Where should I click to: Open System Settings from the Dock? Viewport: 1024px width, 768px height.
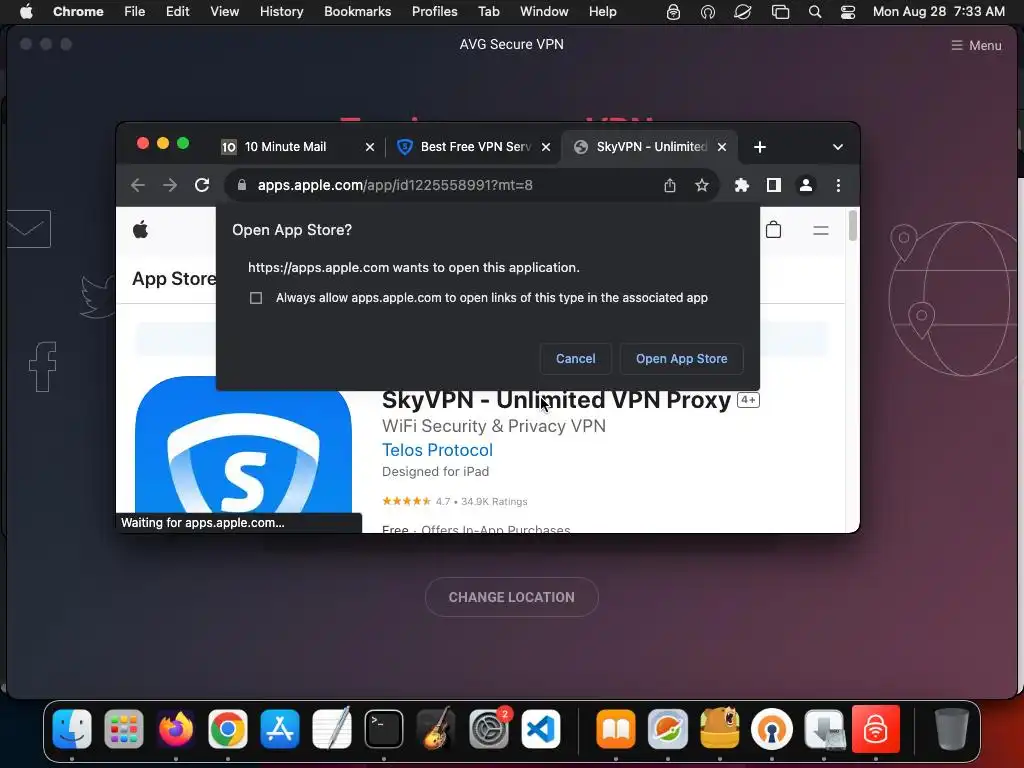[x=488, y=728]
